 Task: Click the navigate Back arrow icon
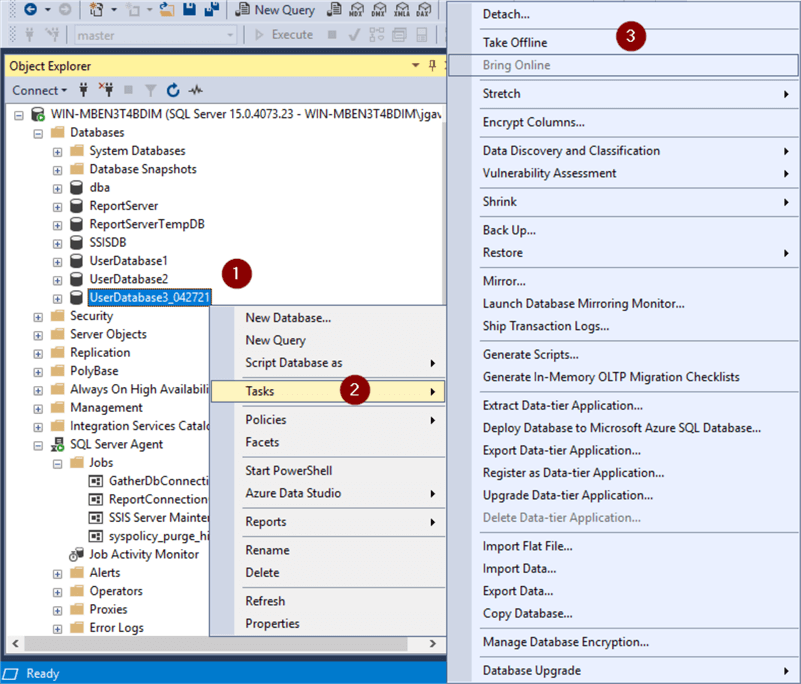30,10
